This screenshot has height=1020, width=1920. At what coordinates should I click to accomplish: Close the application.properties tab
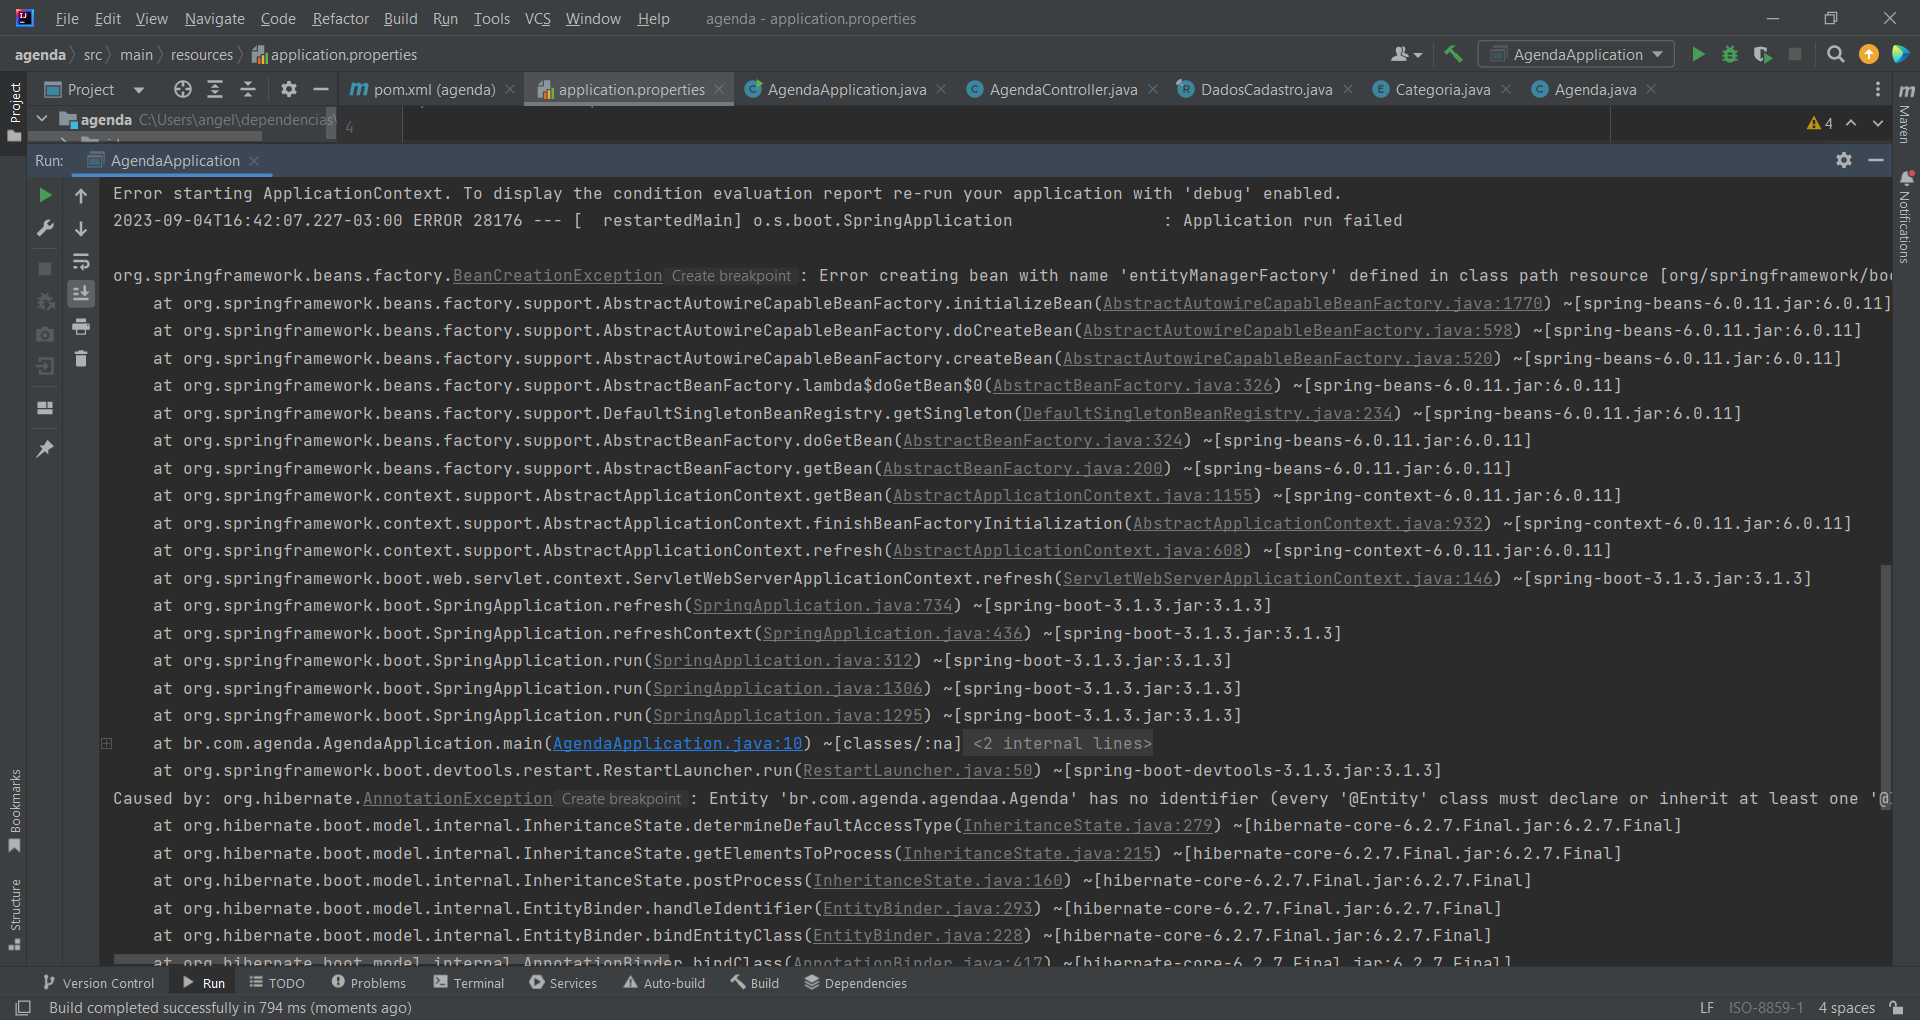[719, 90]
